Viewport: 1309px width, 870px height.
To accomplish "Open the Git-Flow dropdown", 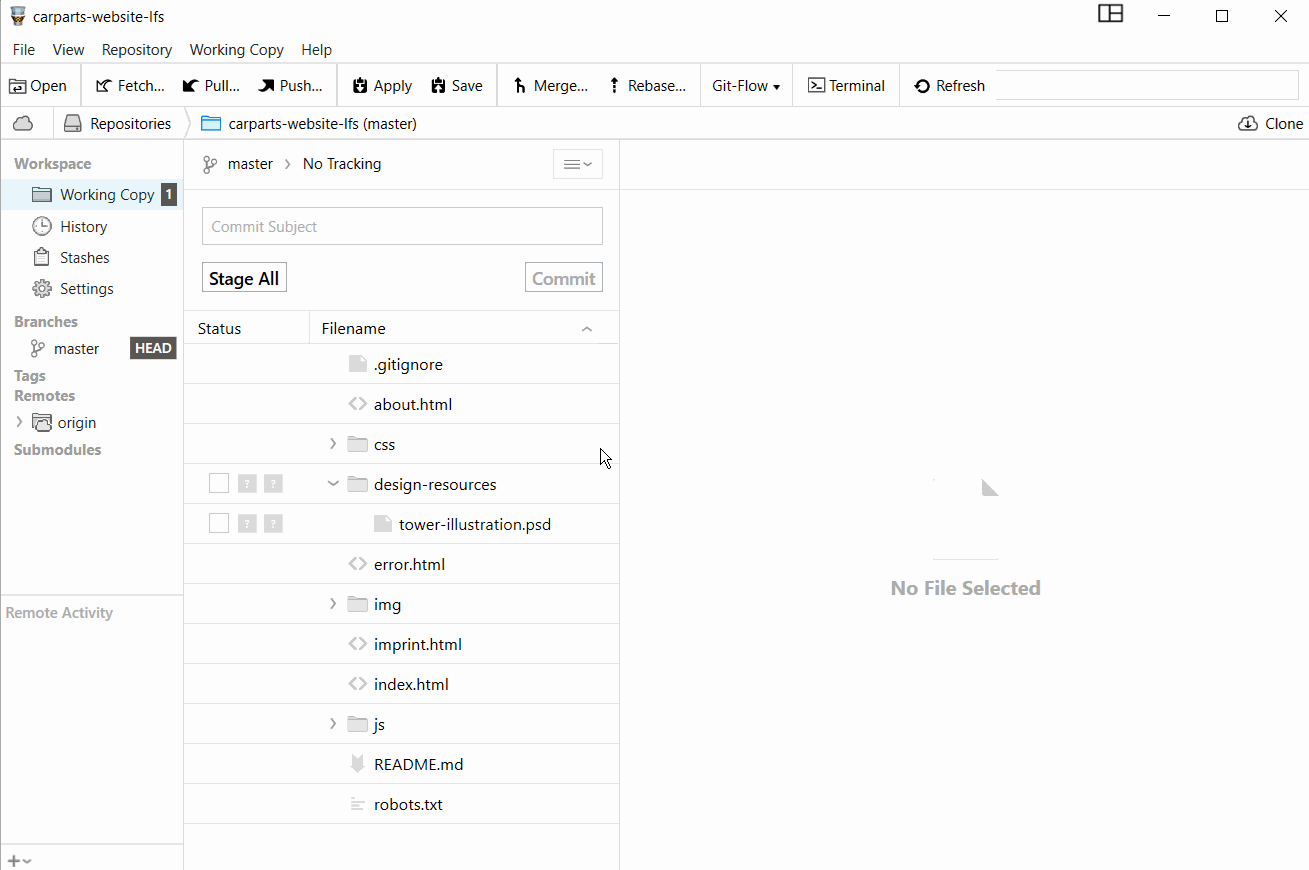I will coord(746,86).
